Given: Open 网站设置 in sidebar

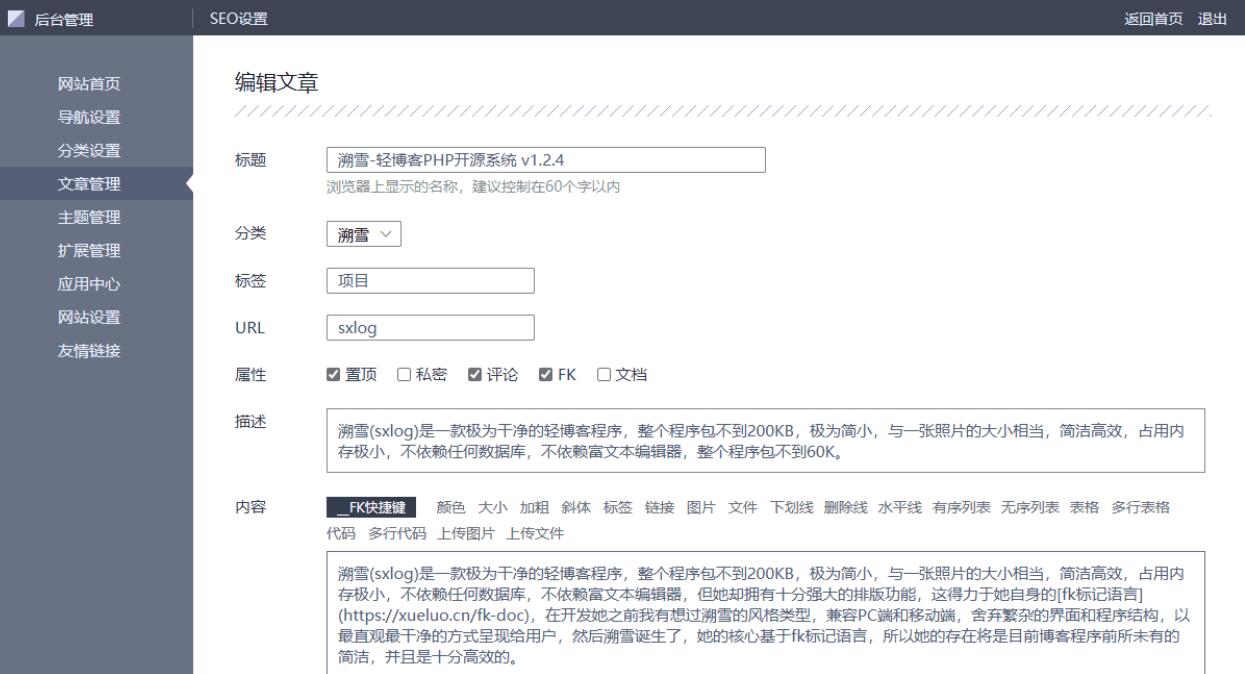Looking at the screenshot, I should point(89,317).
